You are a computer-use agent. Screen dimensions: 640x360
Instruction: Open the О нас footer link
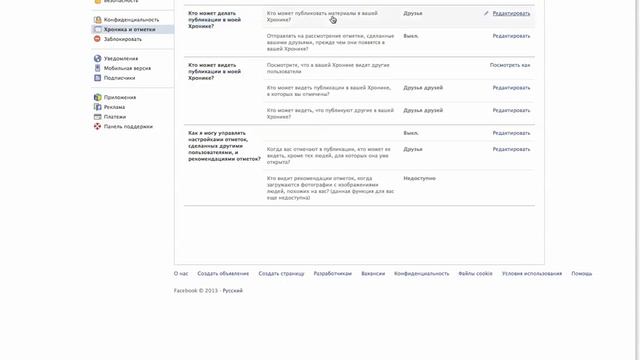pyautogui.click(x=181, y=273)
